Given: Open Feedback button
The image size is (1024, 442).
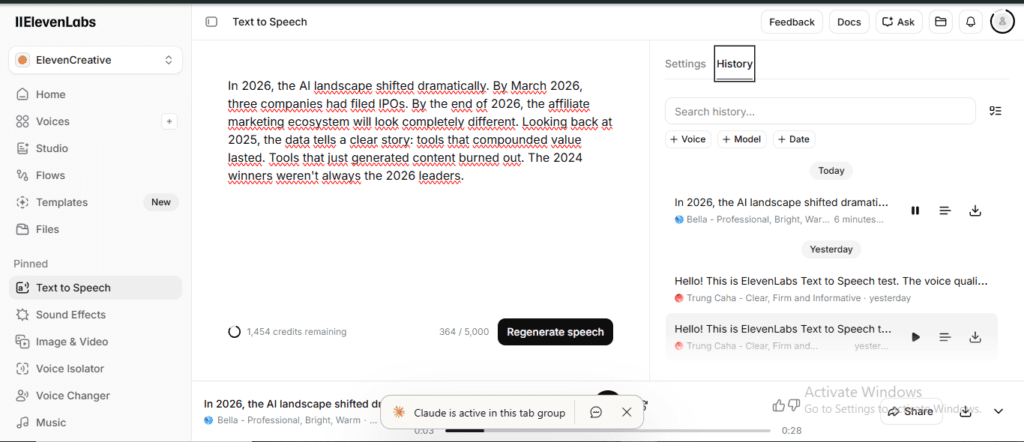Looking at the screenshot, I should click(x=792, y=22).
